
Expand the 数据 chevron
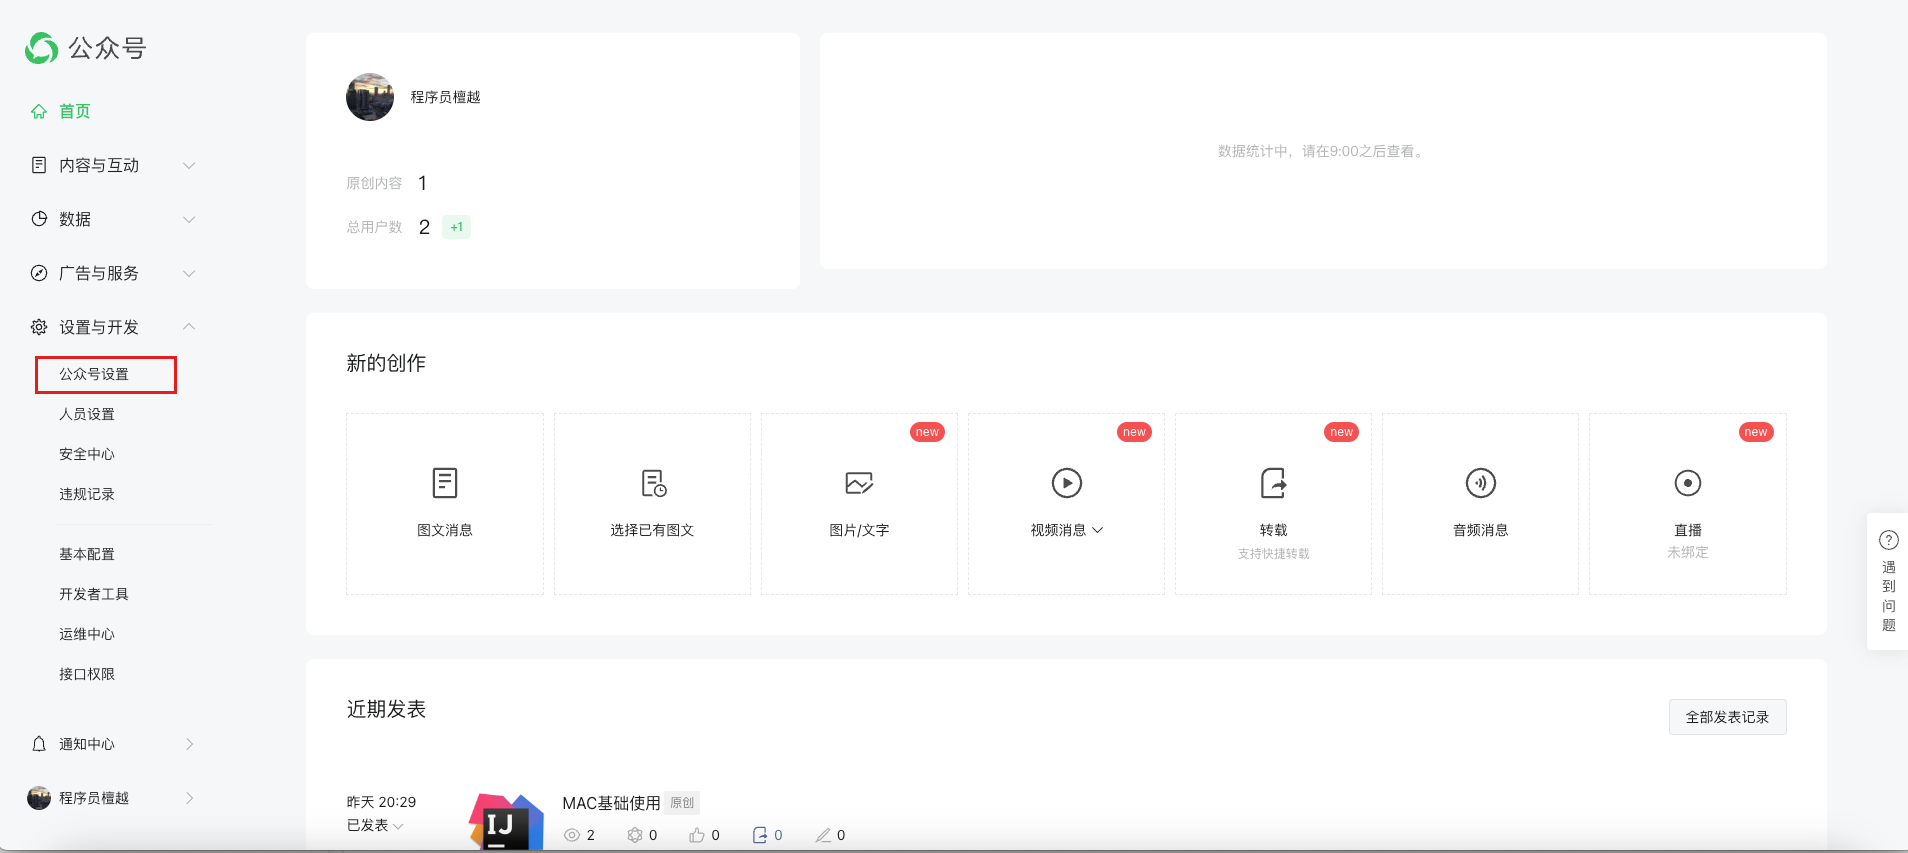pyautogui.click(x=189, y=219)
